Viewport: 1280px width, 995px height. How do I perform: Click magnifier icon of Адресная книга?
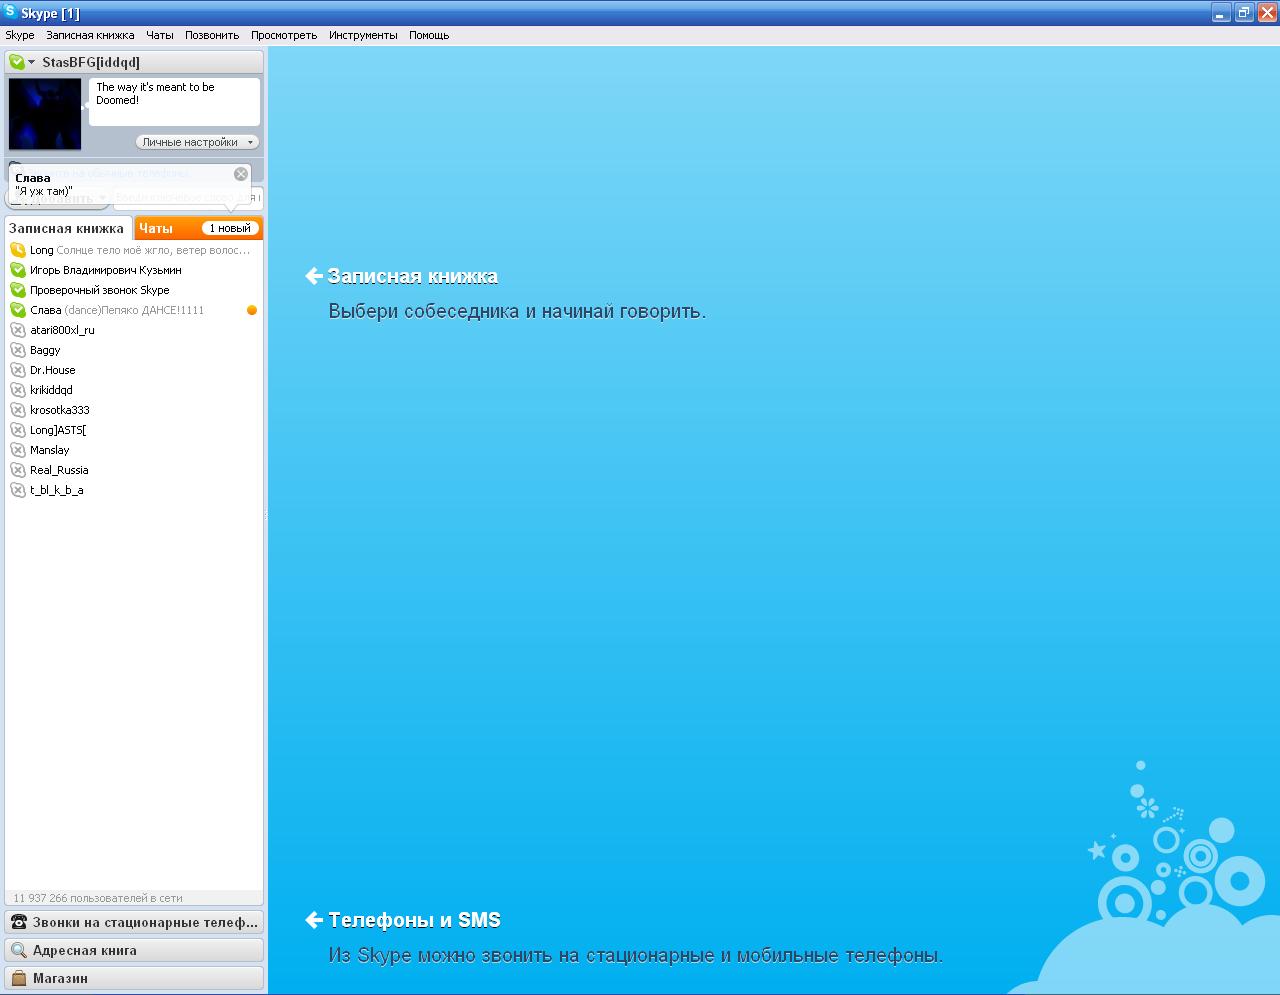pos(18,950)
